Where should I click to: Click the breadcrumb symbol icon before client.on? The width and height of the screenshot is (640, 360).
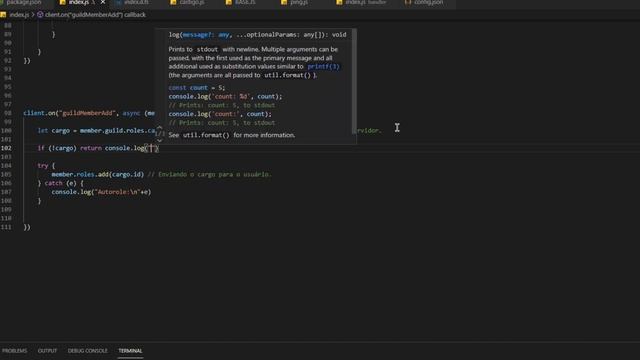(x=40, y=15)
